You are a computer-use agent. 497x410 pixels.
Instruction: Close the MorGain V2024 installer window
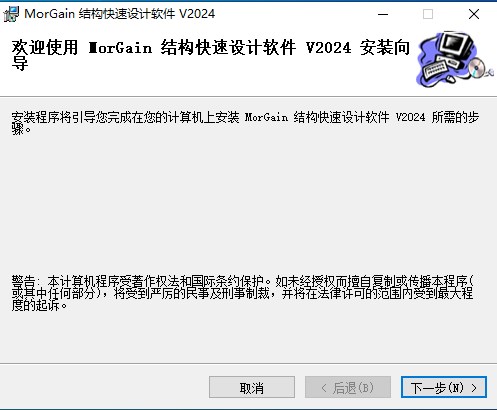coord(474,14)
